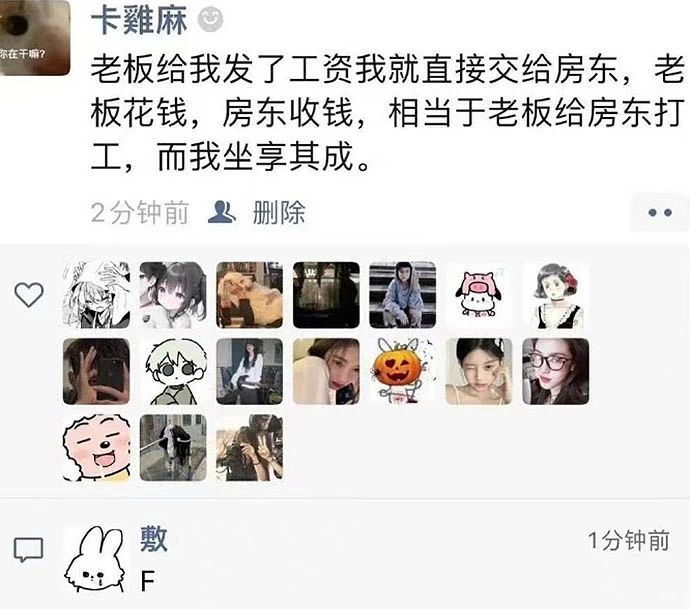690x609 pixels.
Task: Tap the comment text F
Action: coord(147,582)
